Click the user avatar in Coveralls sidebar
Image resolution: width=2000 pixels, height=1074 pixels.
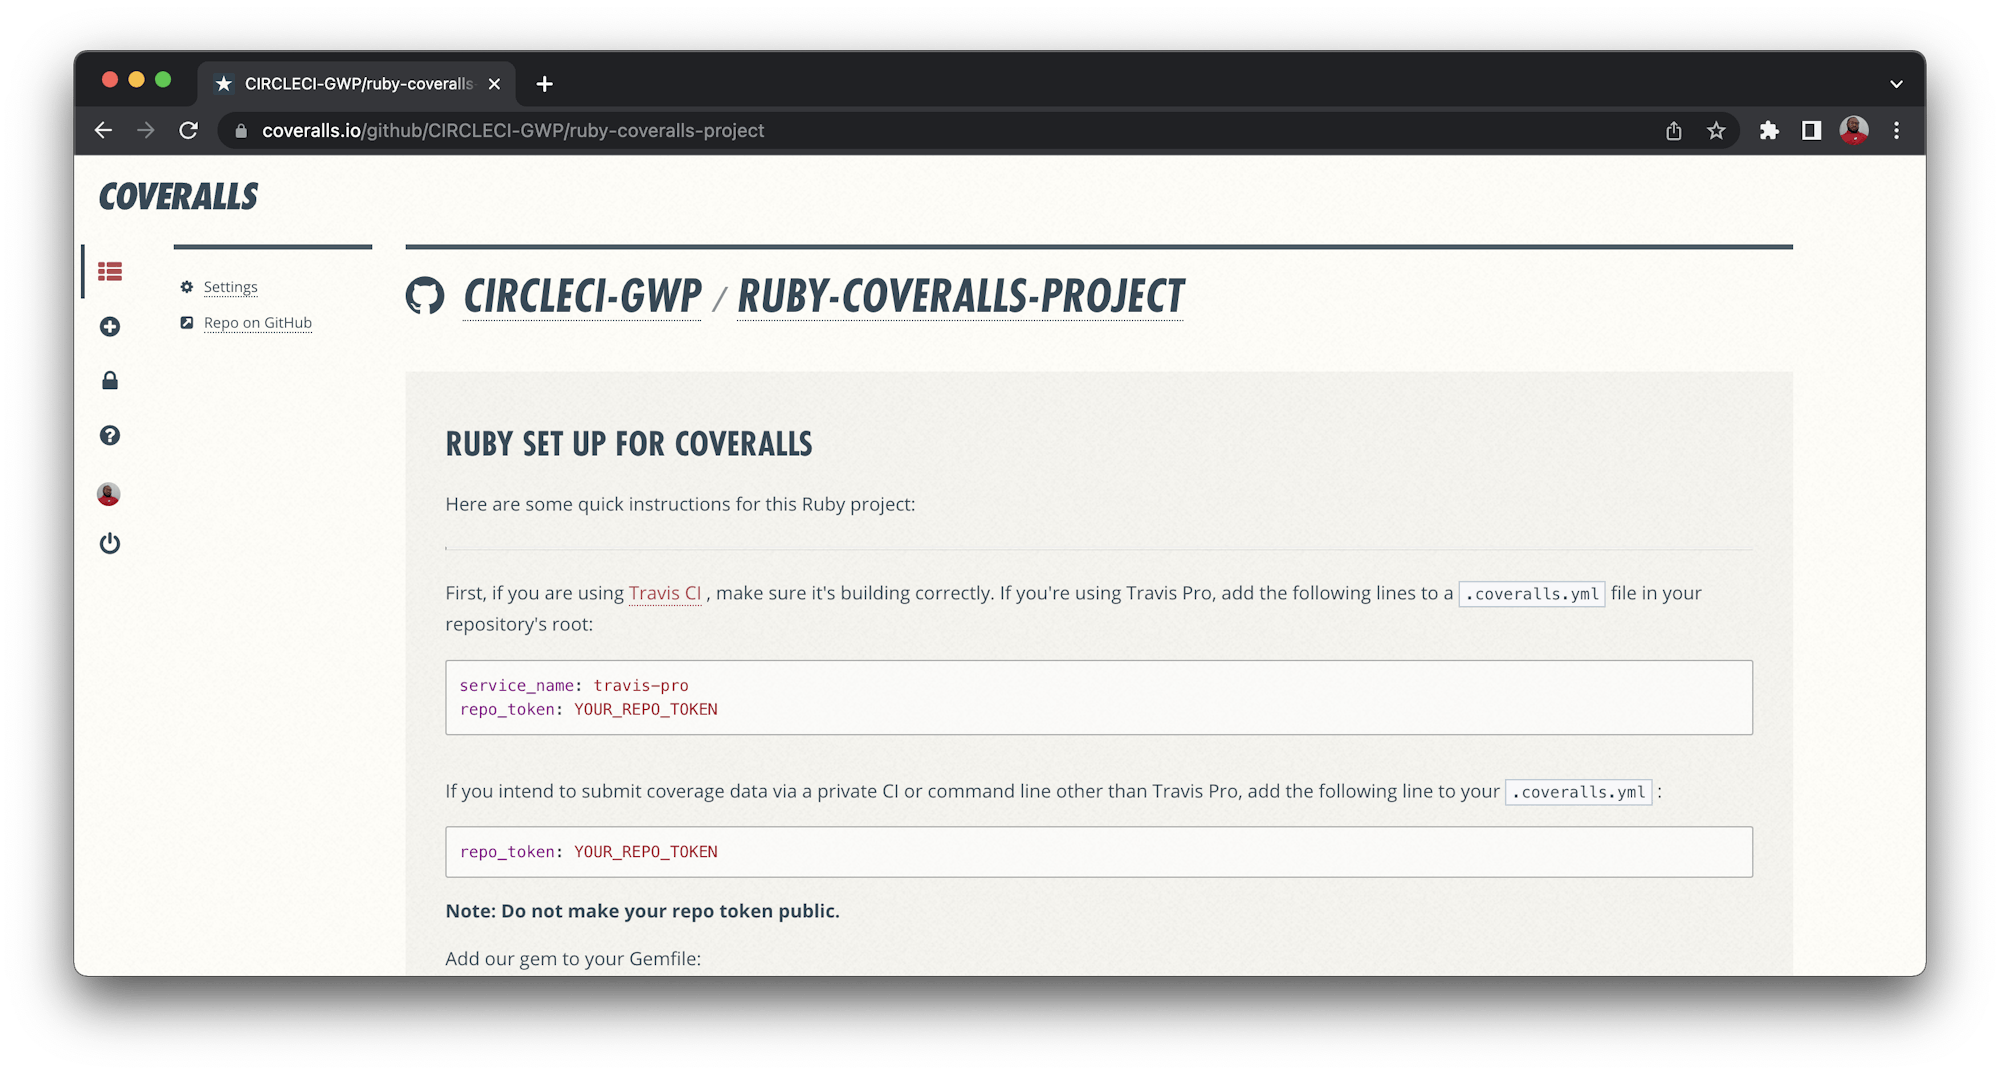(109, 494)
